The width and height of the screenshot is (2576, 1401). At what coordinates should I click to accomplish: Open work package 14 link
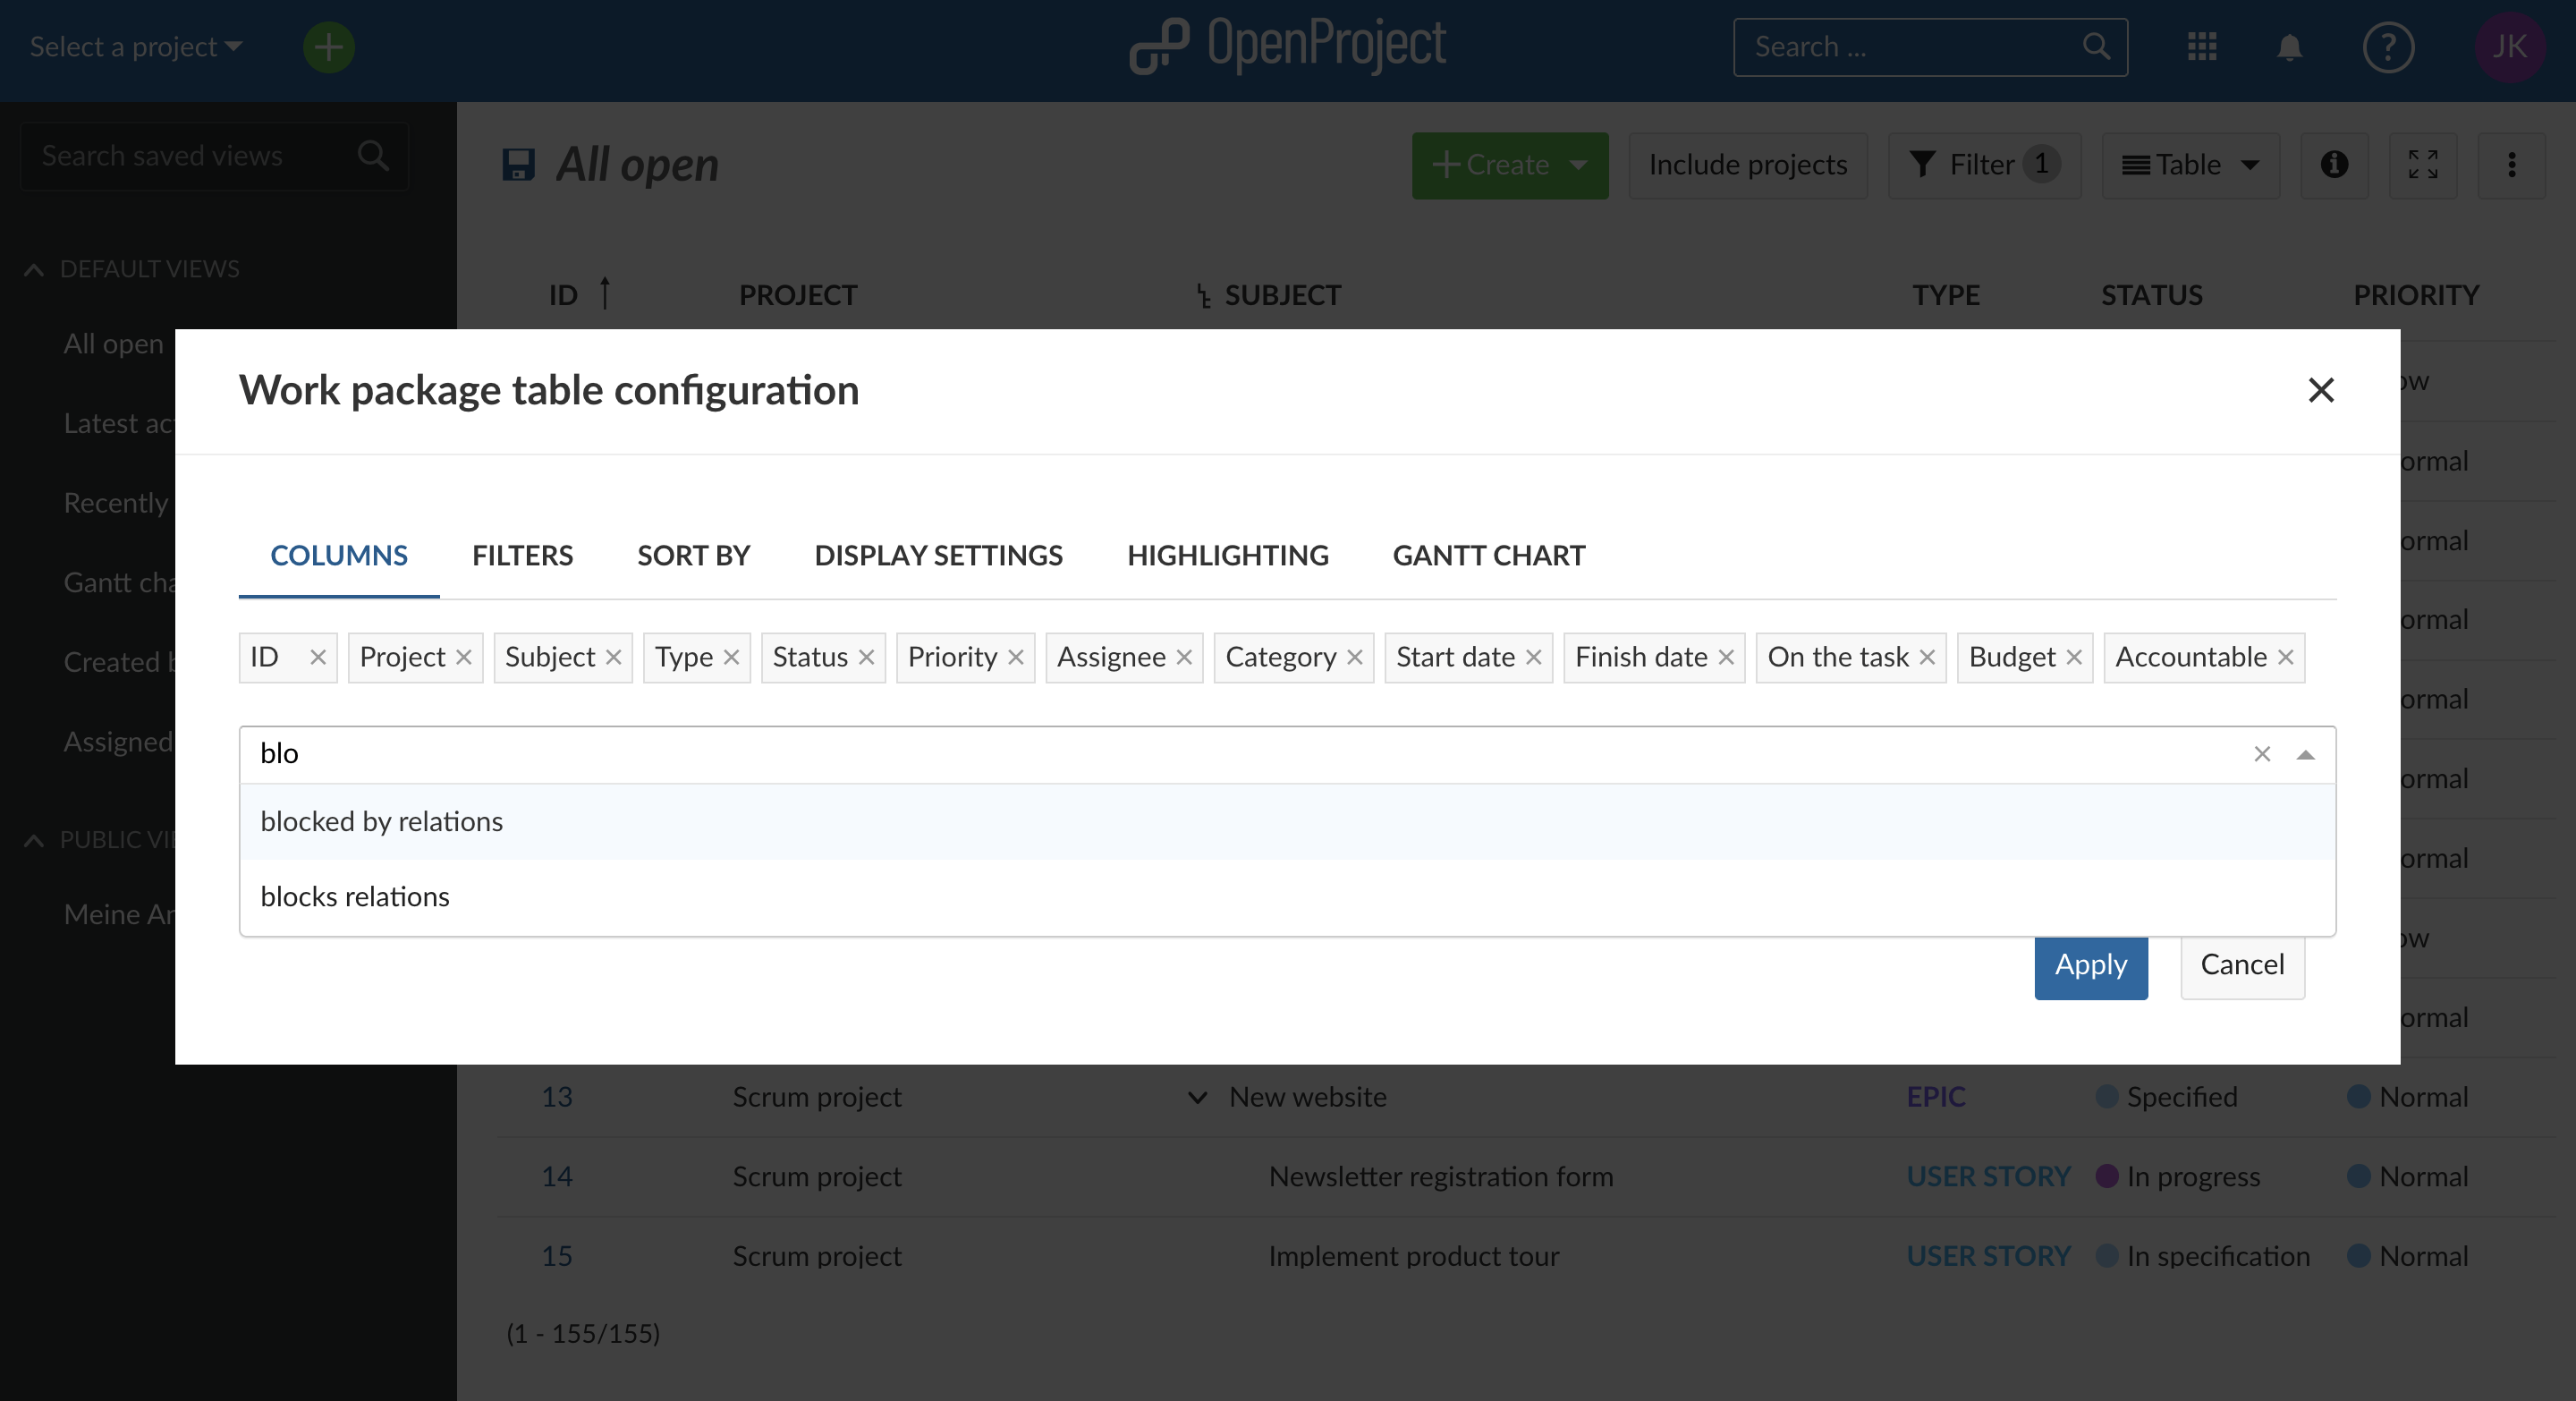(x=556, y=1176)
